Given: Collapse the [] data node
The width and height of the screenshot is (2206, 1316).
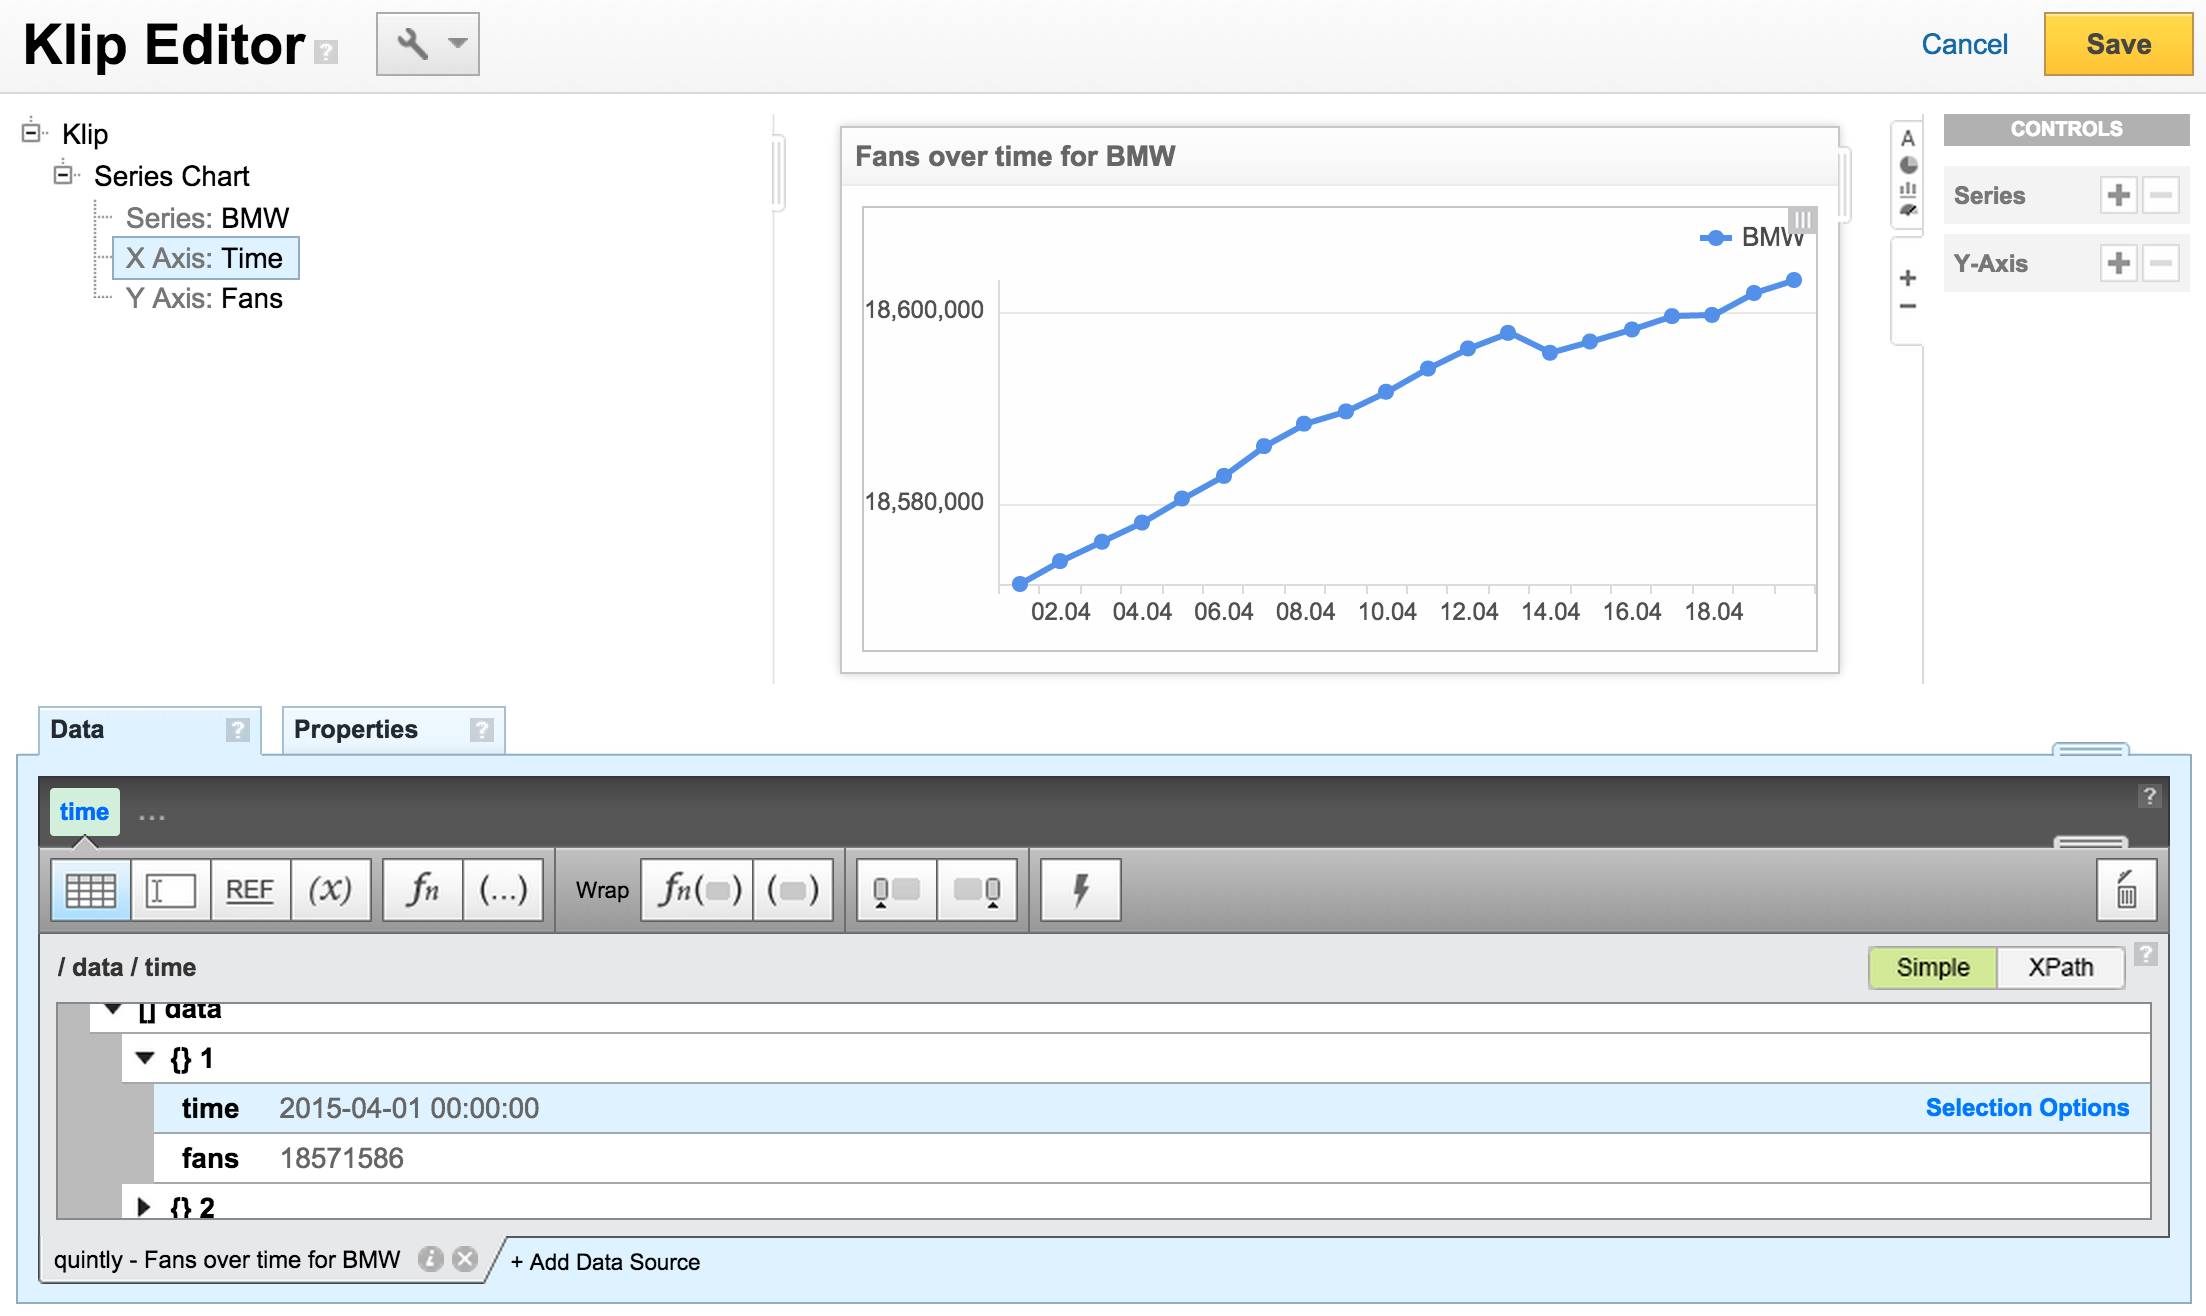Looking at the screenshot, I should pos(113,1010).
